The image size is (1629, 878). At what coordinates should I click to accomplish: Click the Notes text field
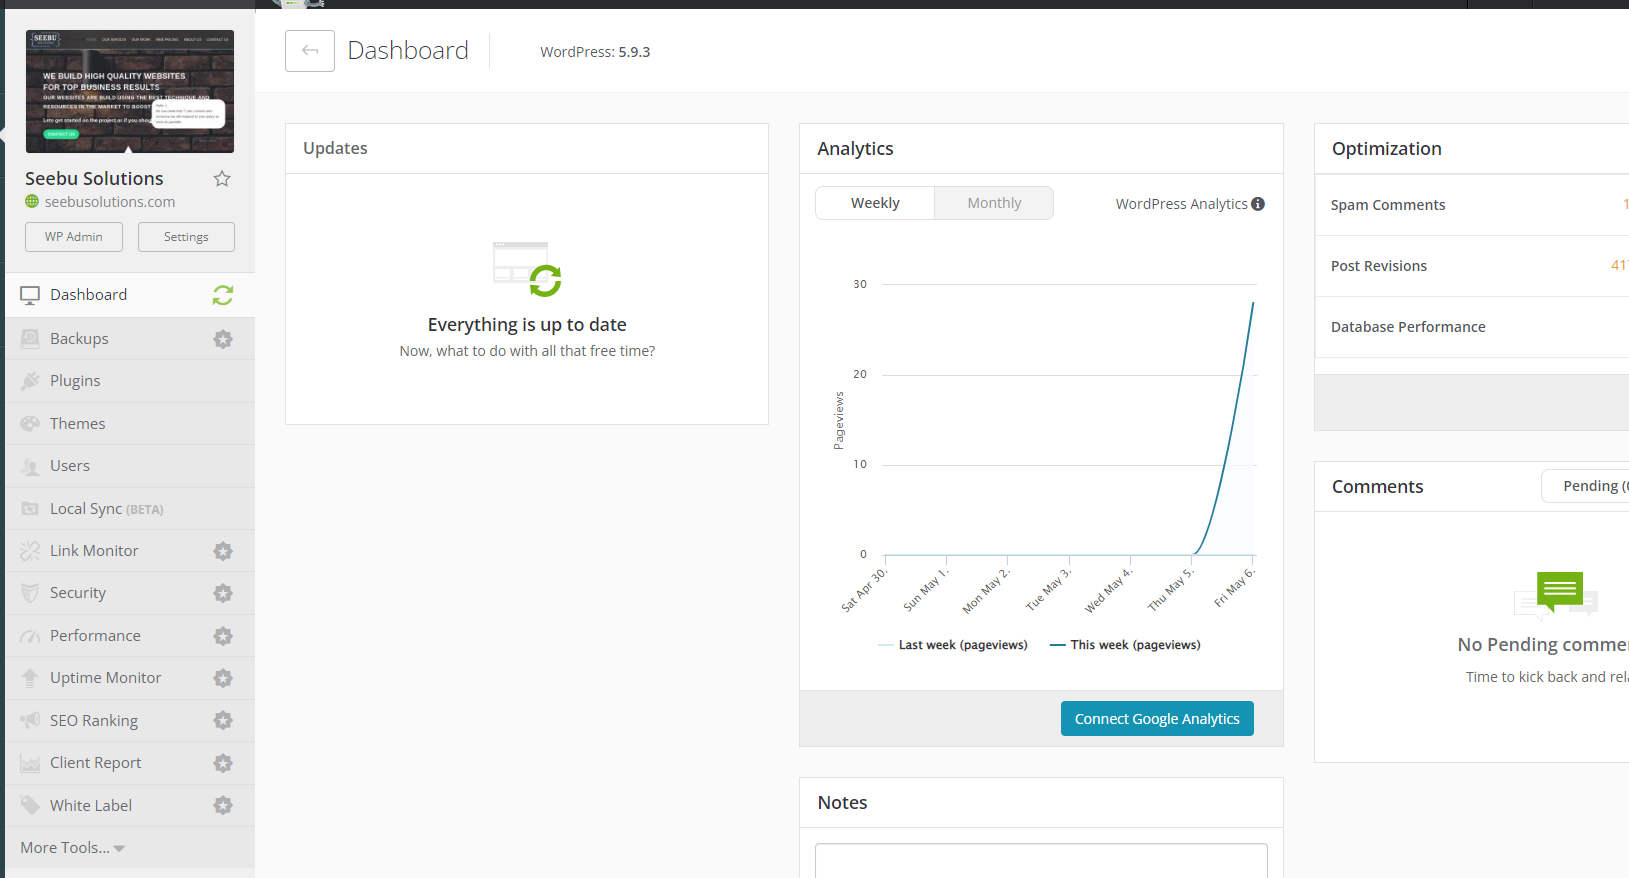(x=1041, y=860)
